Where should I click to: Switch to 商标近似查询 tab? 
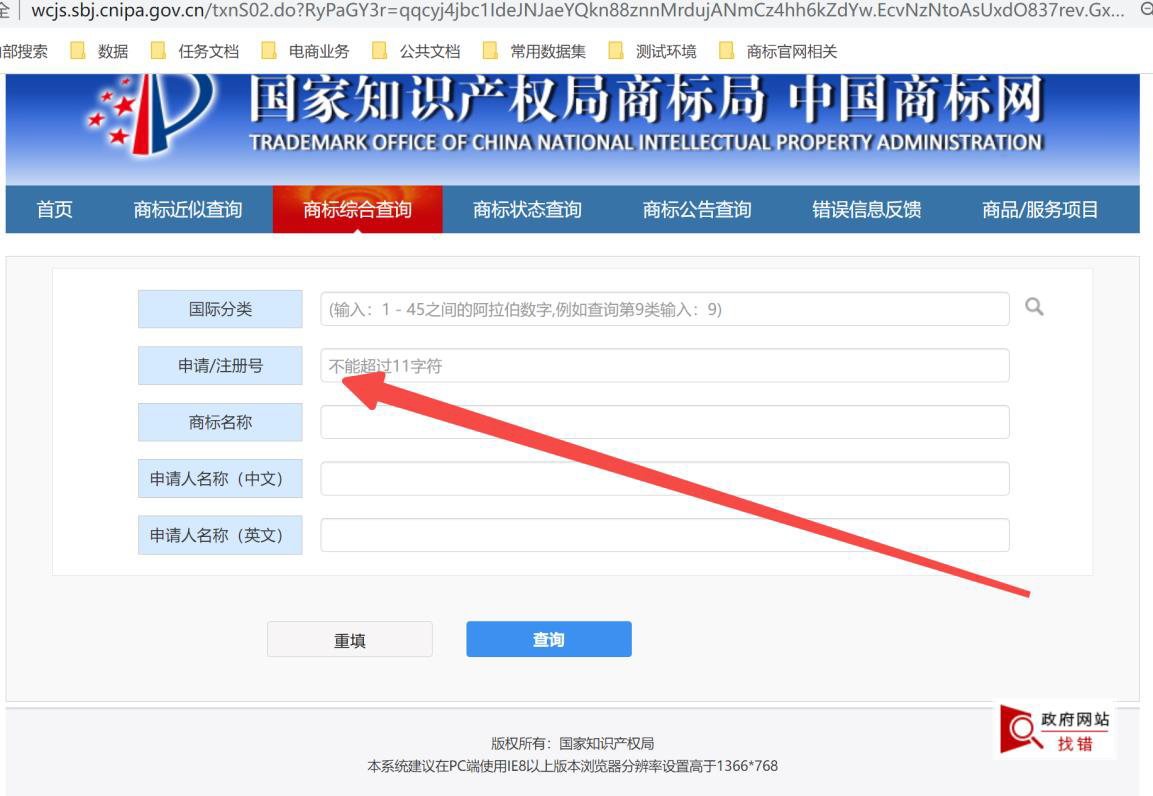188,209
